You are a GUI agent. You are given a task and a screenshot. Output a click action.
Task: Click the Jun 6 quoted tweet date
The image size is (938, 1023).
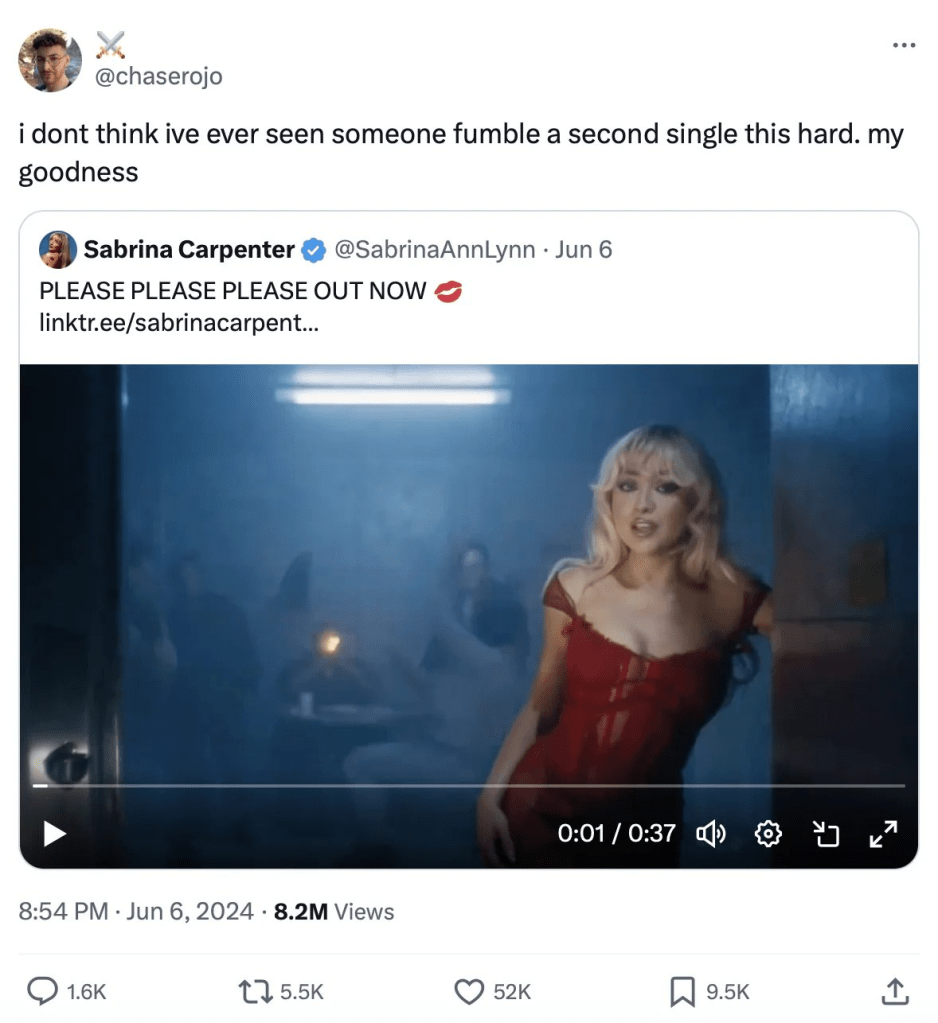point(583,249)
